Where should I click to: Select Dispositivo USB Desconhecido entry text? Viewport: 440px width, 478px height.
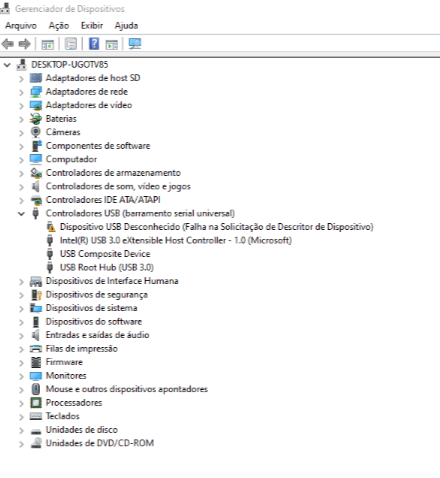(216, 227)
